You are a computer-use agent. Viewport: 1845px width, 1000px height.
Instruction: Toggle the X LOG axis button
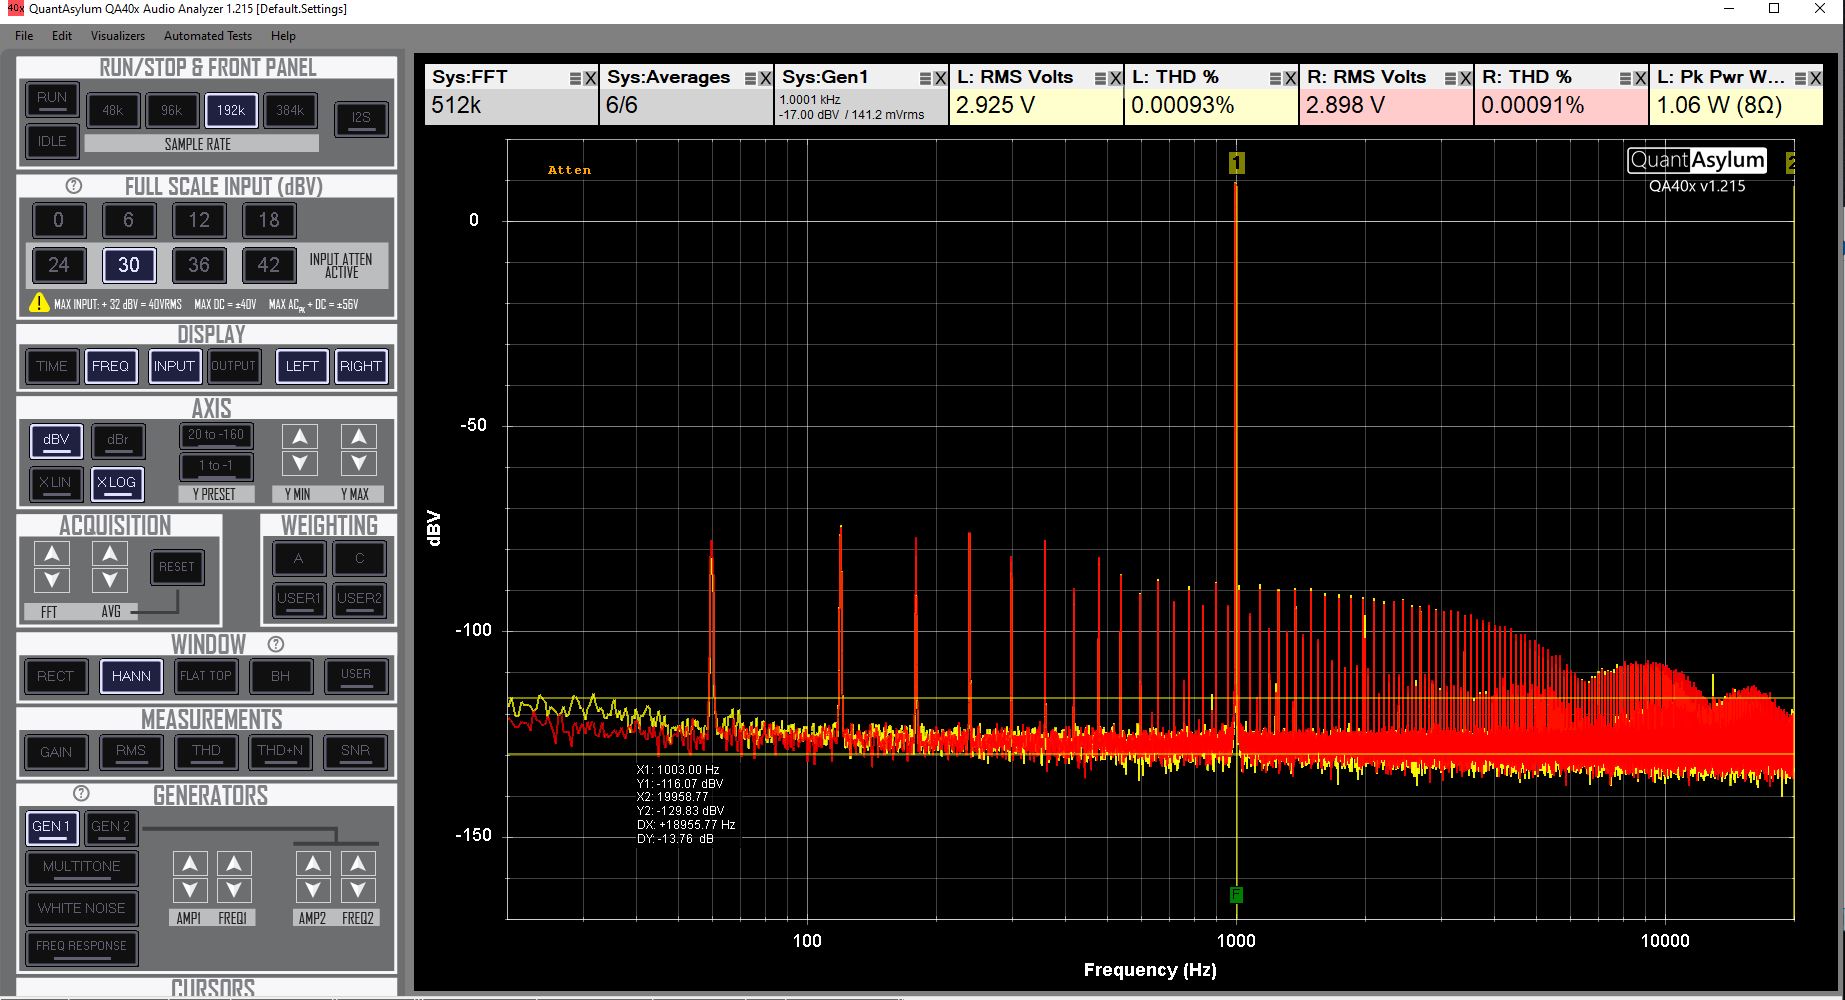(116, 483)
